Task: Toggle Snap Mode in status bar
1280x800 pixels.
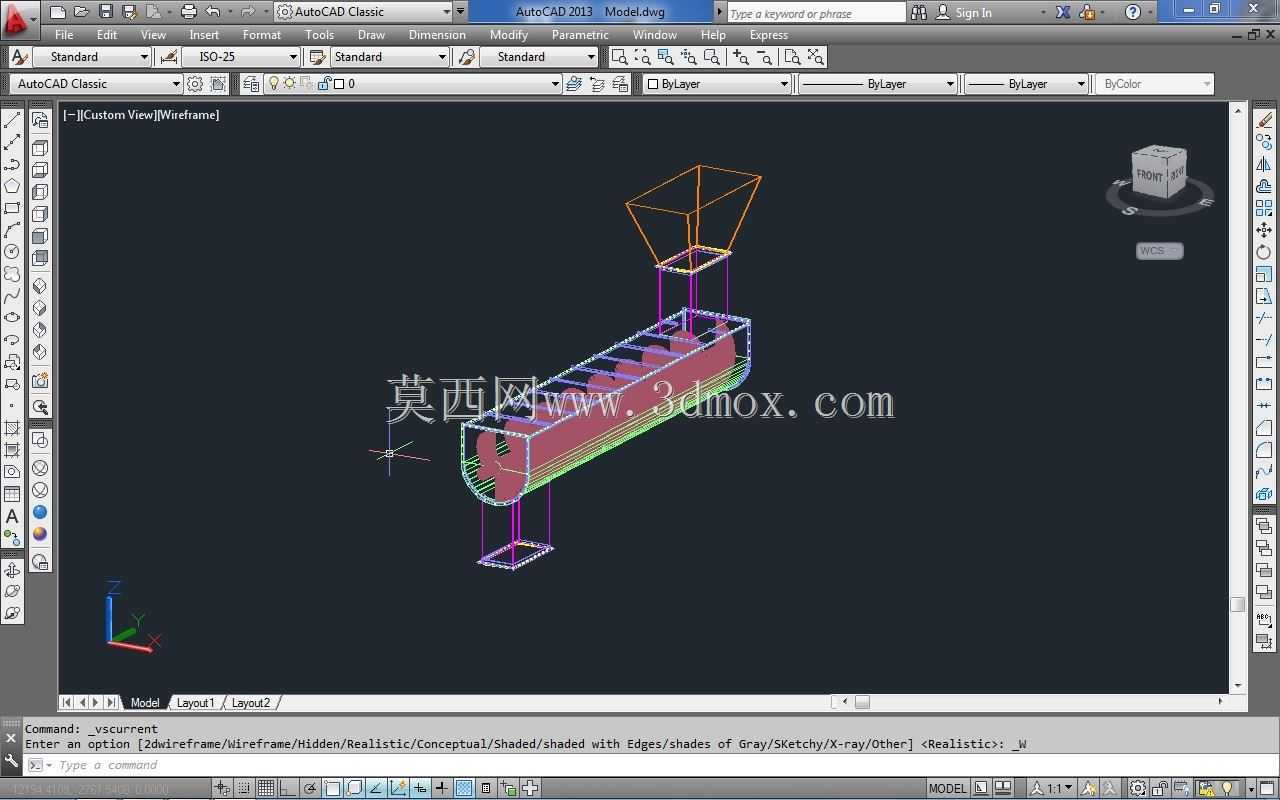Action: (x=244, y=788)
